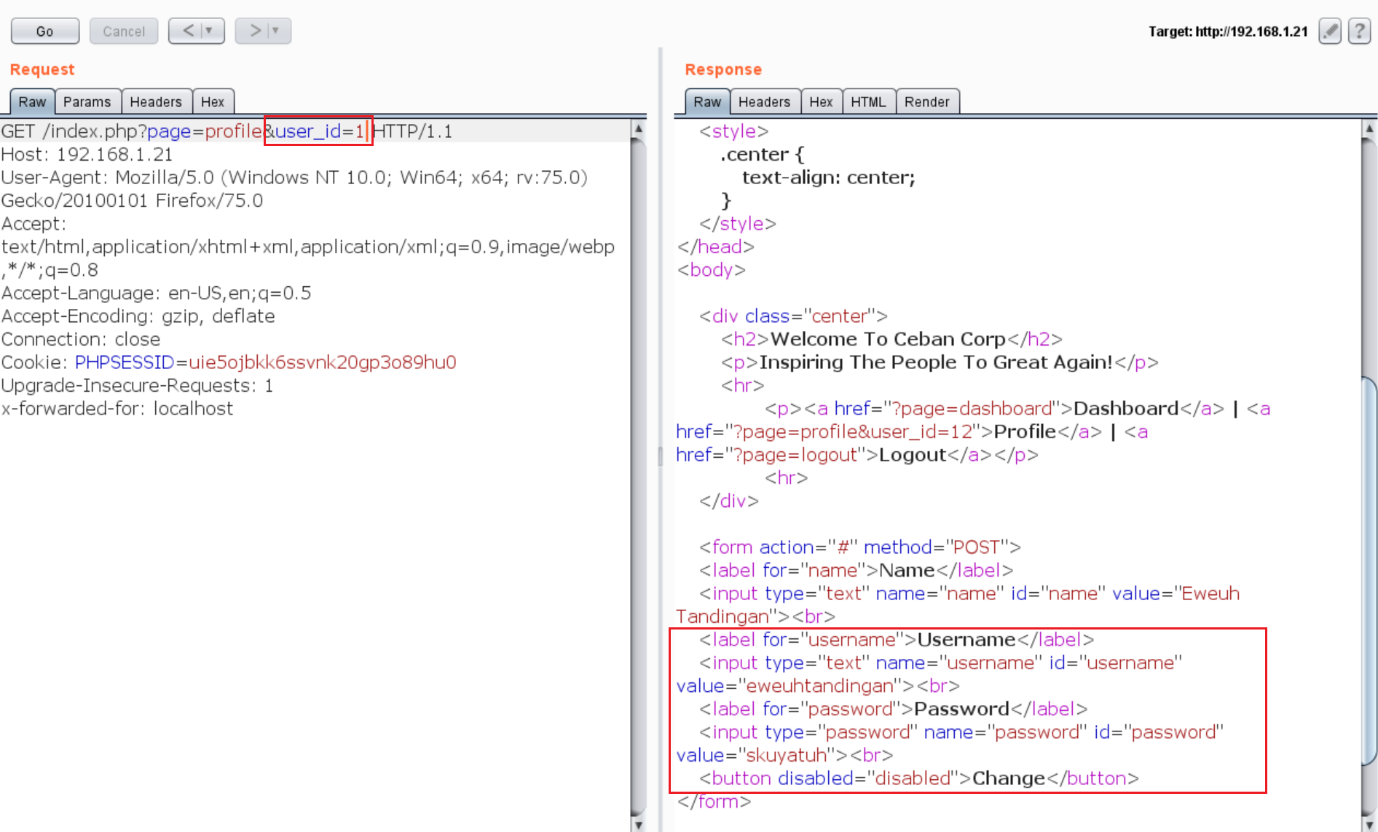Screen dimensions: 1378x832
Task: Go back to previous request in history
Action: [x=188, y=31]
